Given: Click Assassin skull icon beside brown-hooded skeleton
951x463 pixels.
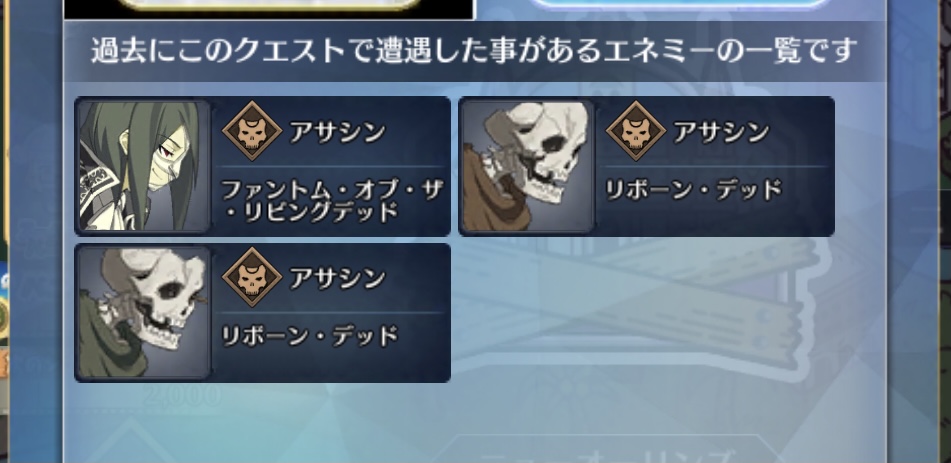Looking at the screenshot, I should pyautogui.click(x=636, y=131).
